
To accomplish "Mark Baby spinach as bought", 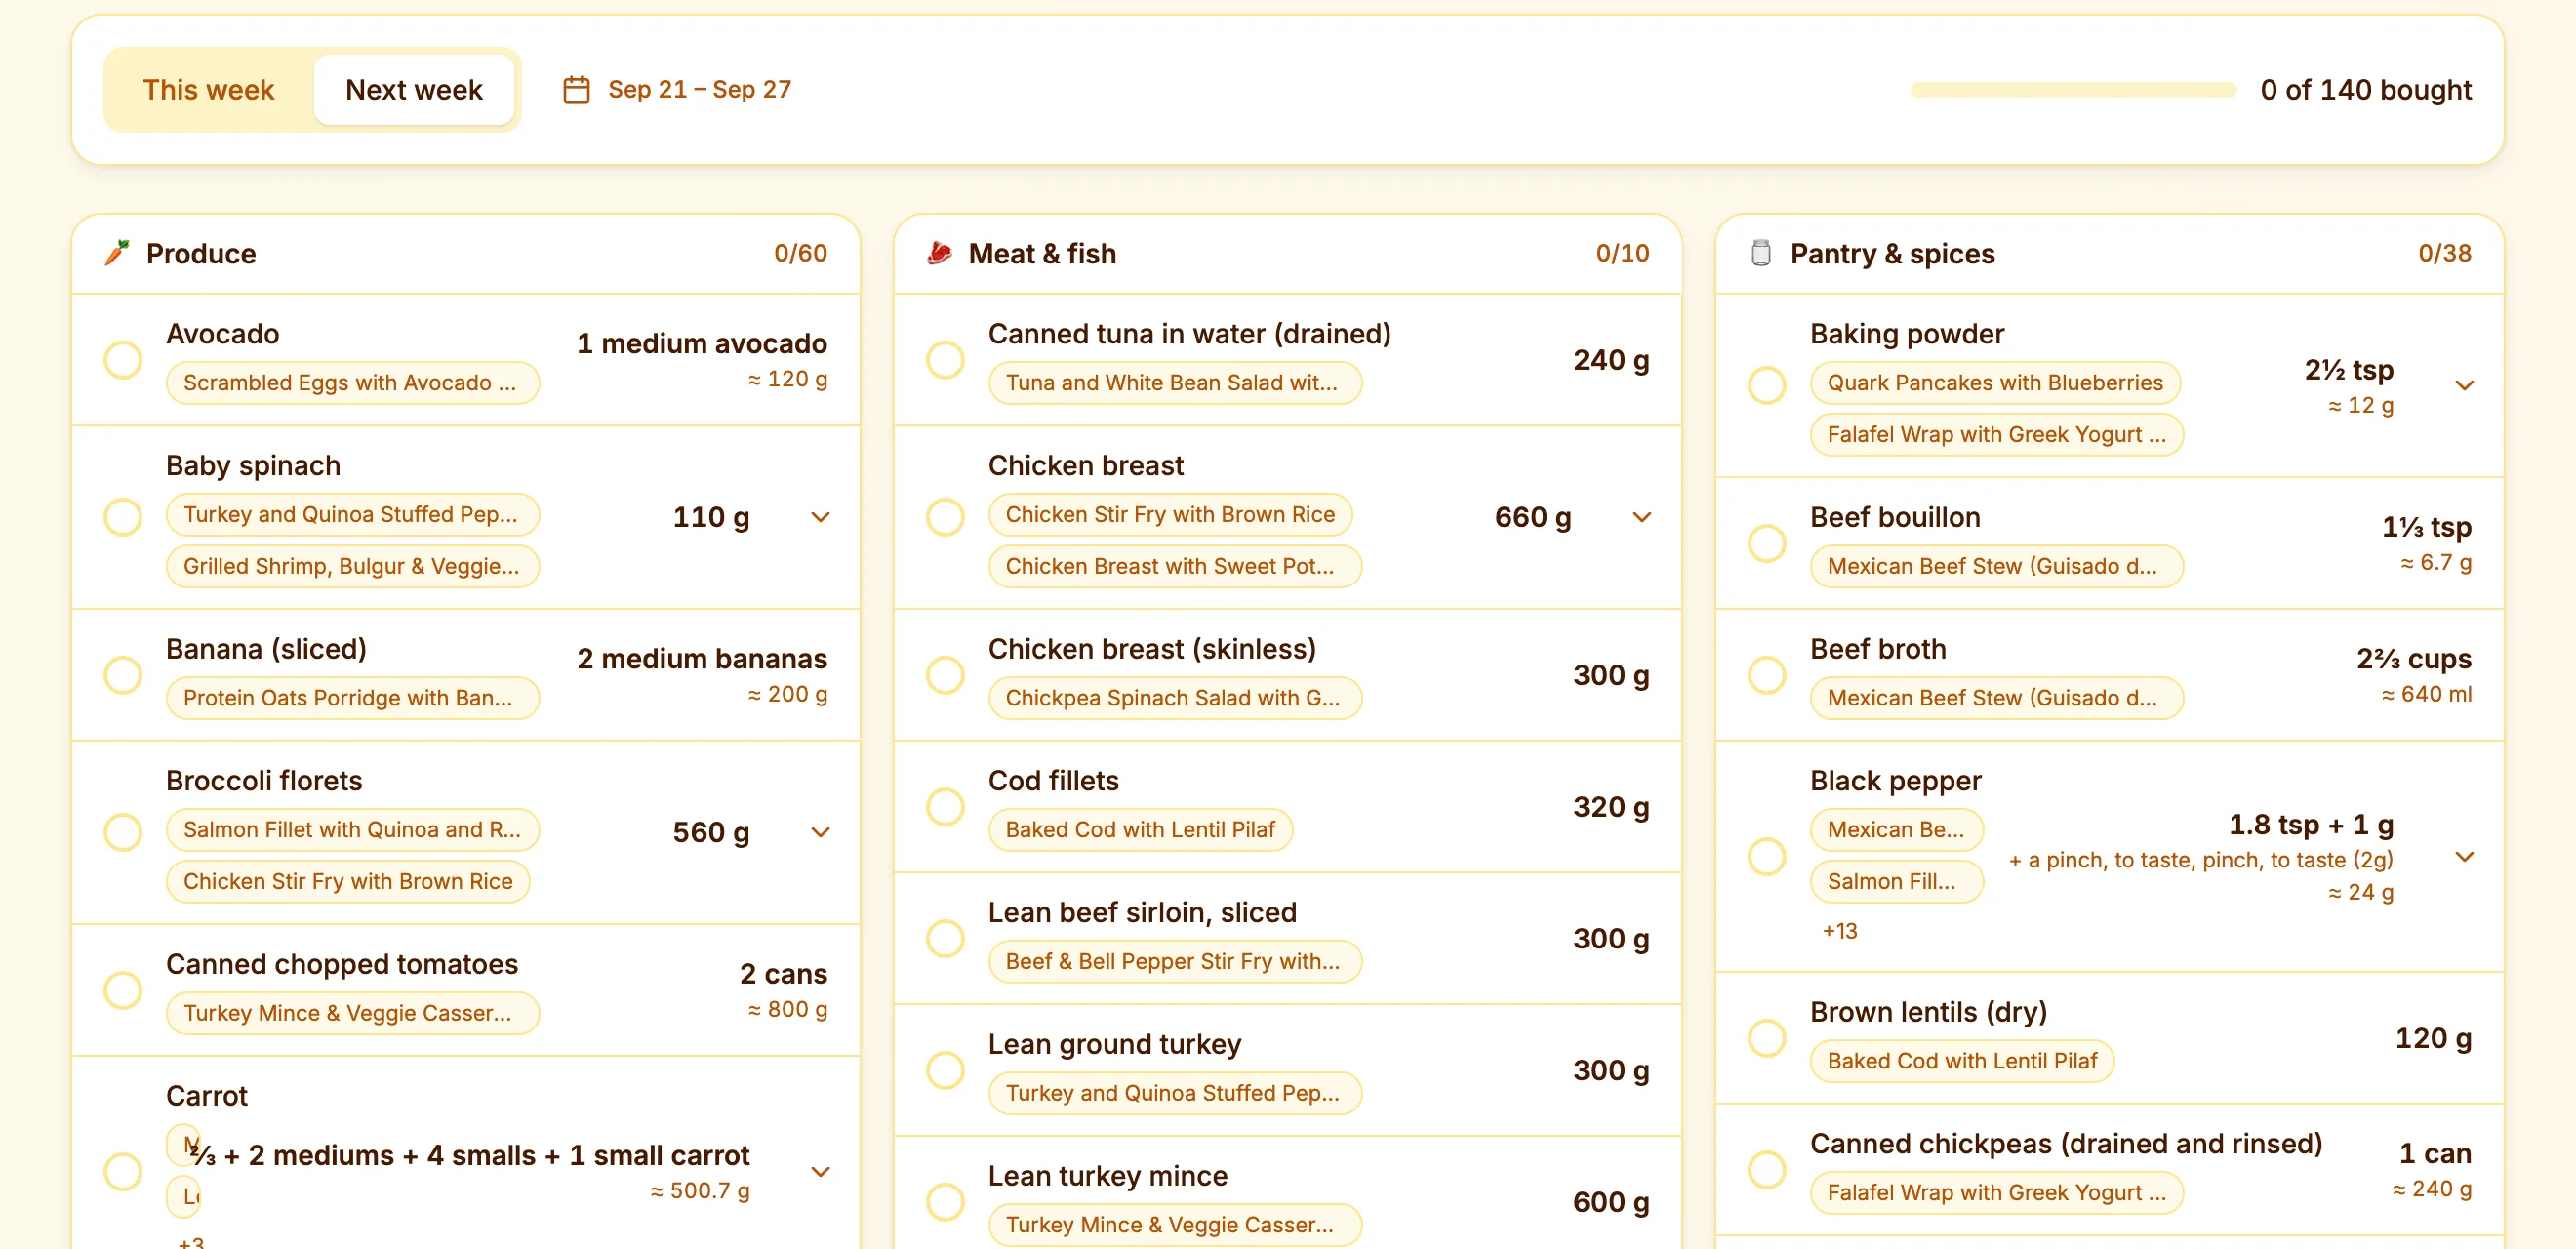I will pos(123,517).
